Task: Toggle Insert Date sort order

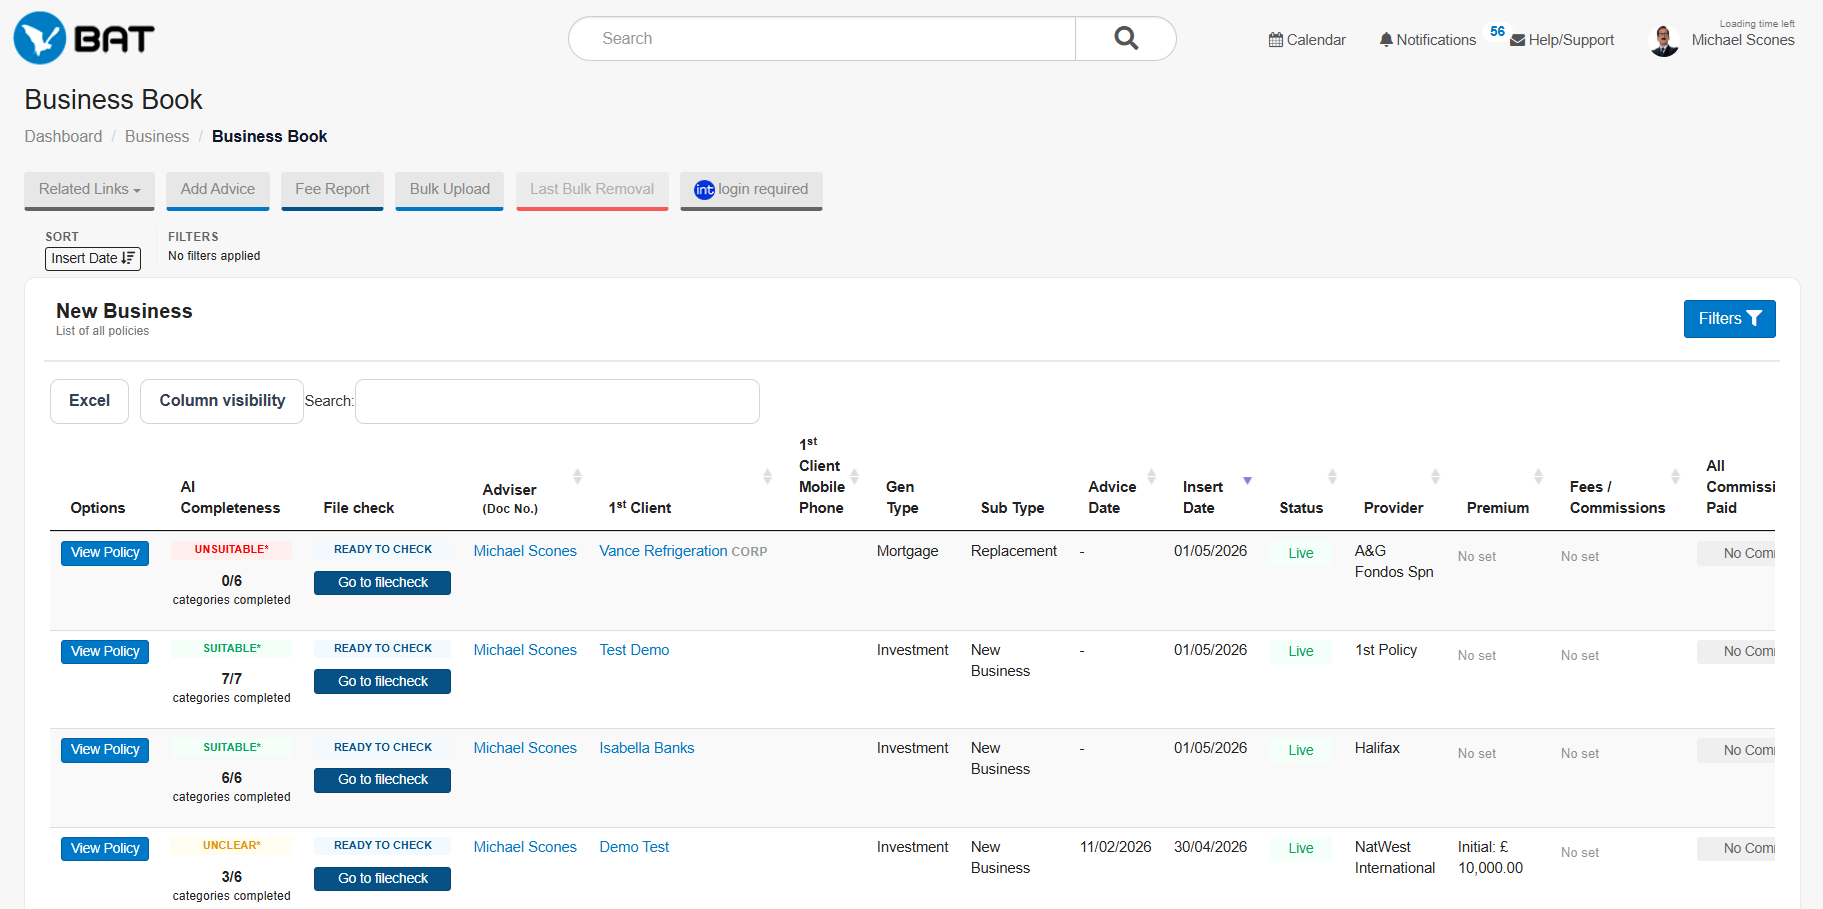Action: coord(93,258)
